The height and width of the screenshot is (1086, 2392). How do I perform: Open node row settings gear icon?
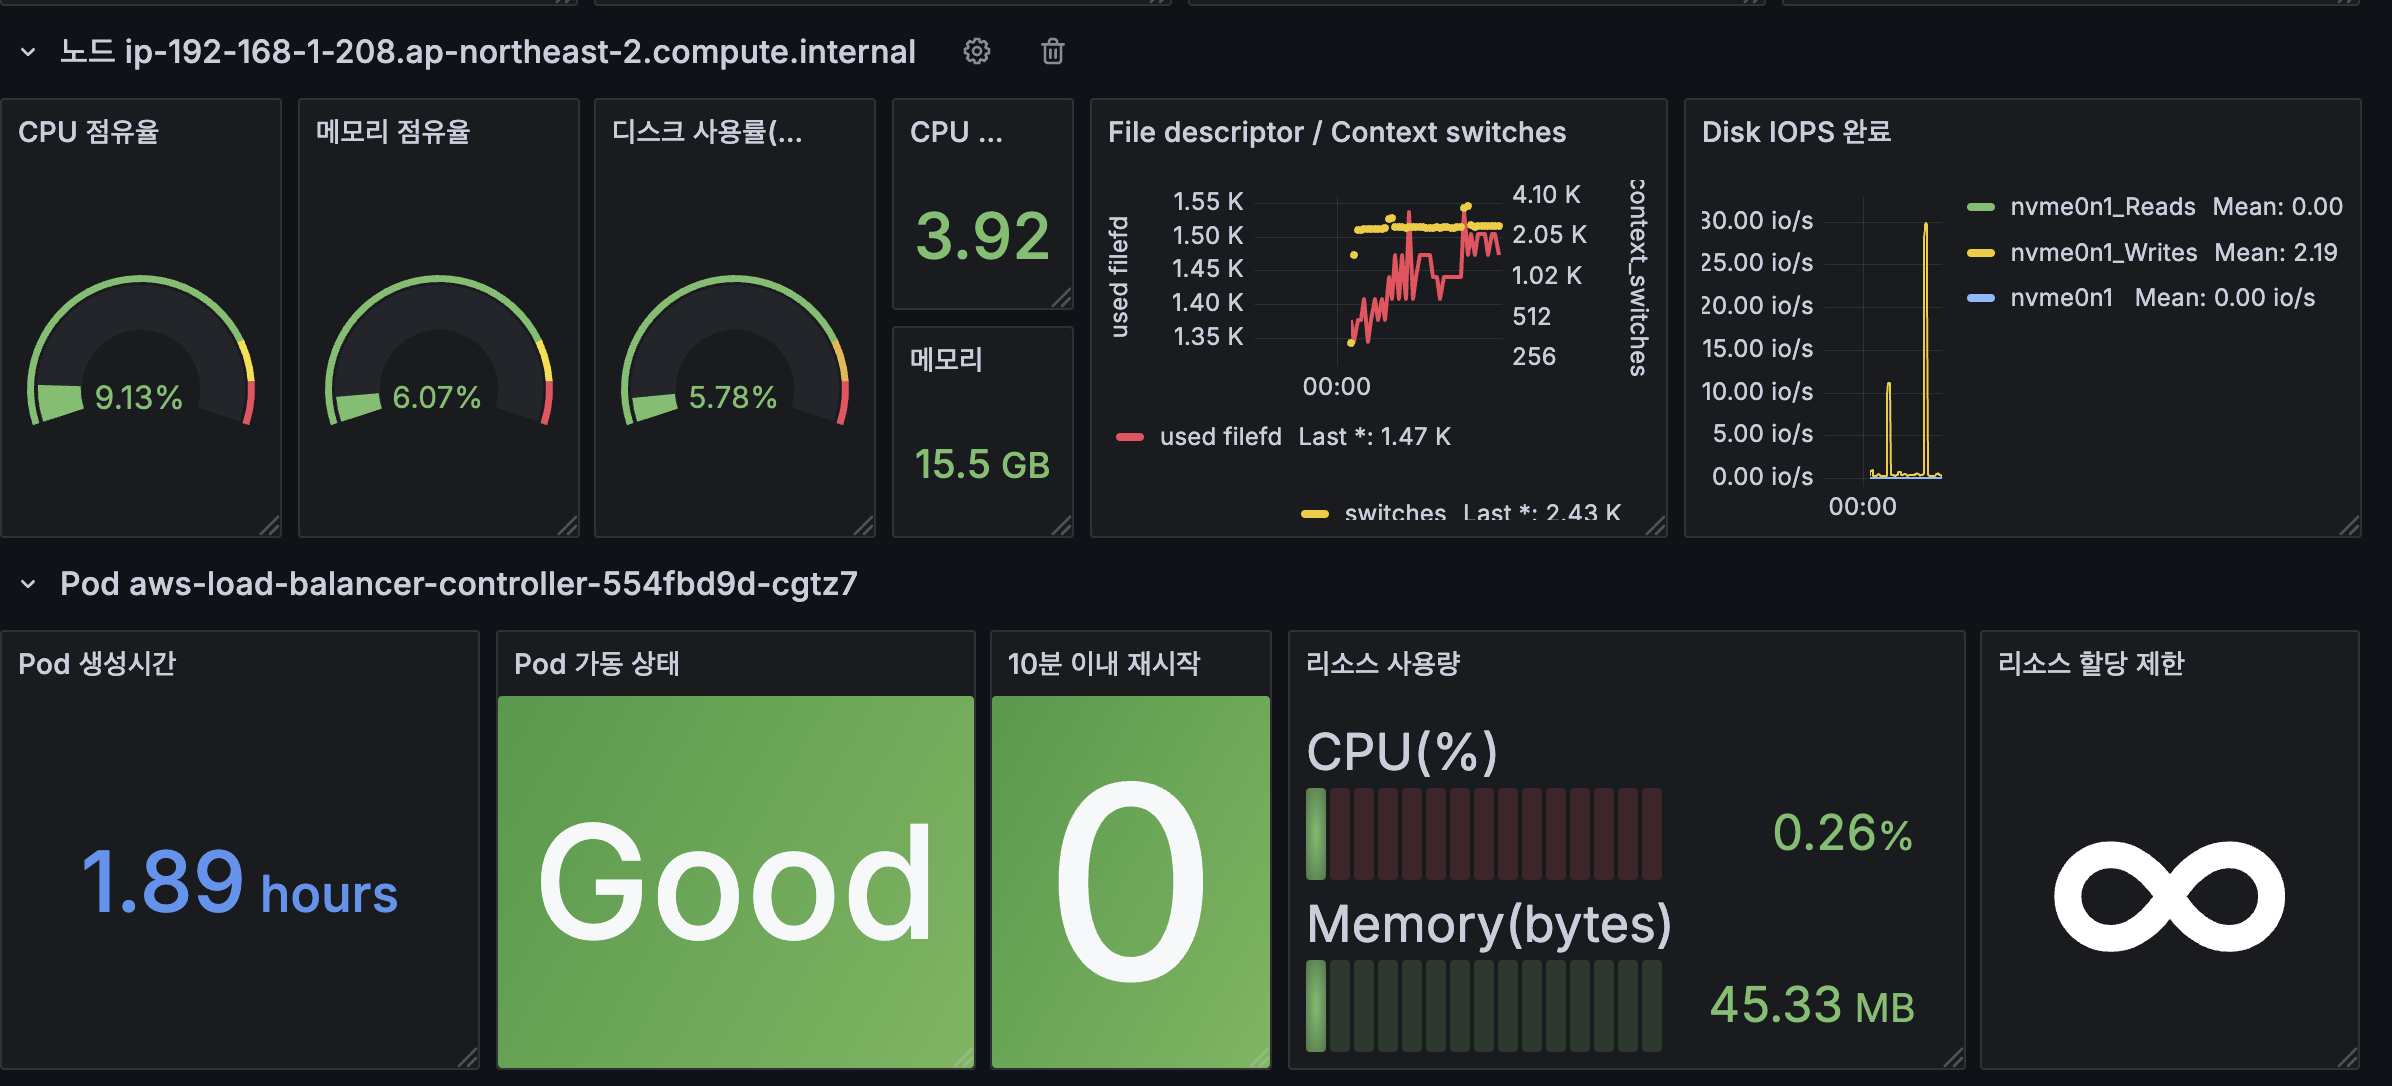click(976, 51)
